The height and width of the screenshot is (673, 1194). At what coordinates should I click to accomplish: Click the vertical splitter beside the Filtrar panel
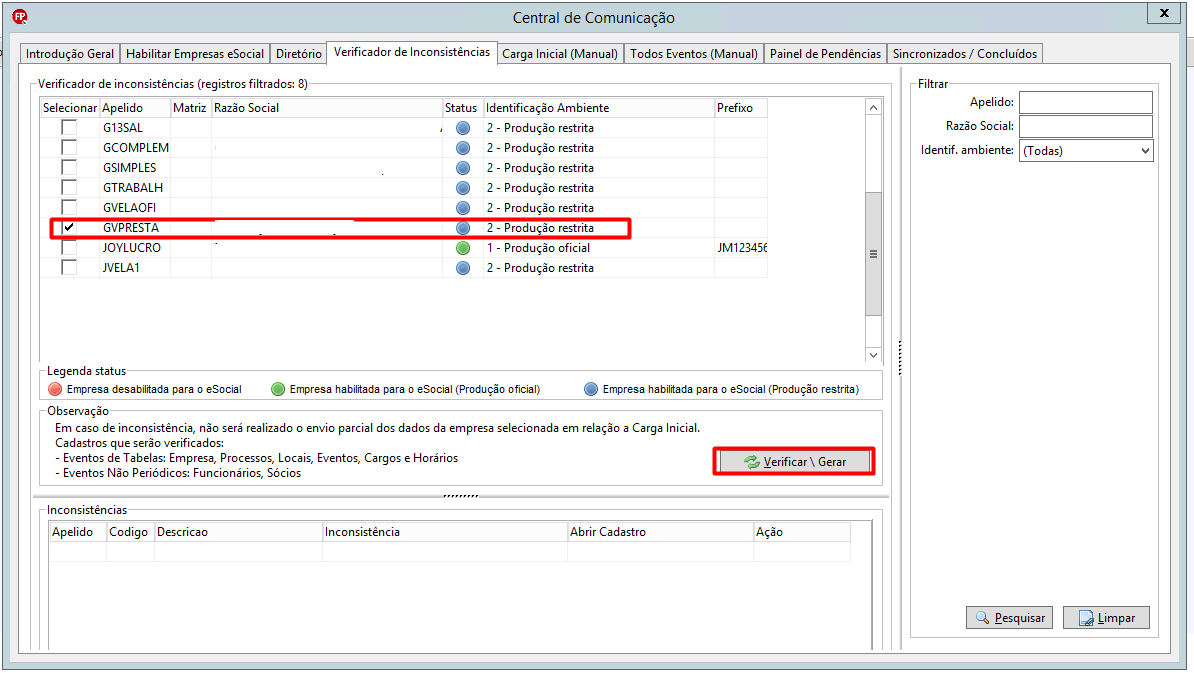[900, 358]
